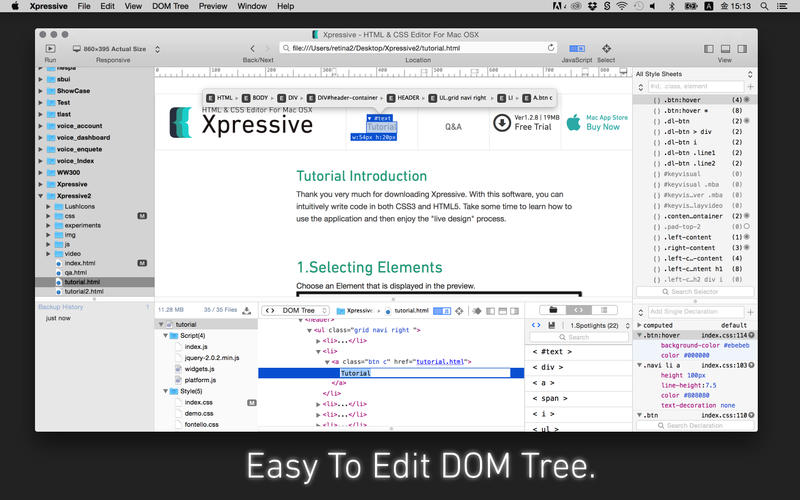Go back with the Back arrow
800x500 pixels.
(x=253, y=48)
